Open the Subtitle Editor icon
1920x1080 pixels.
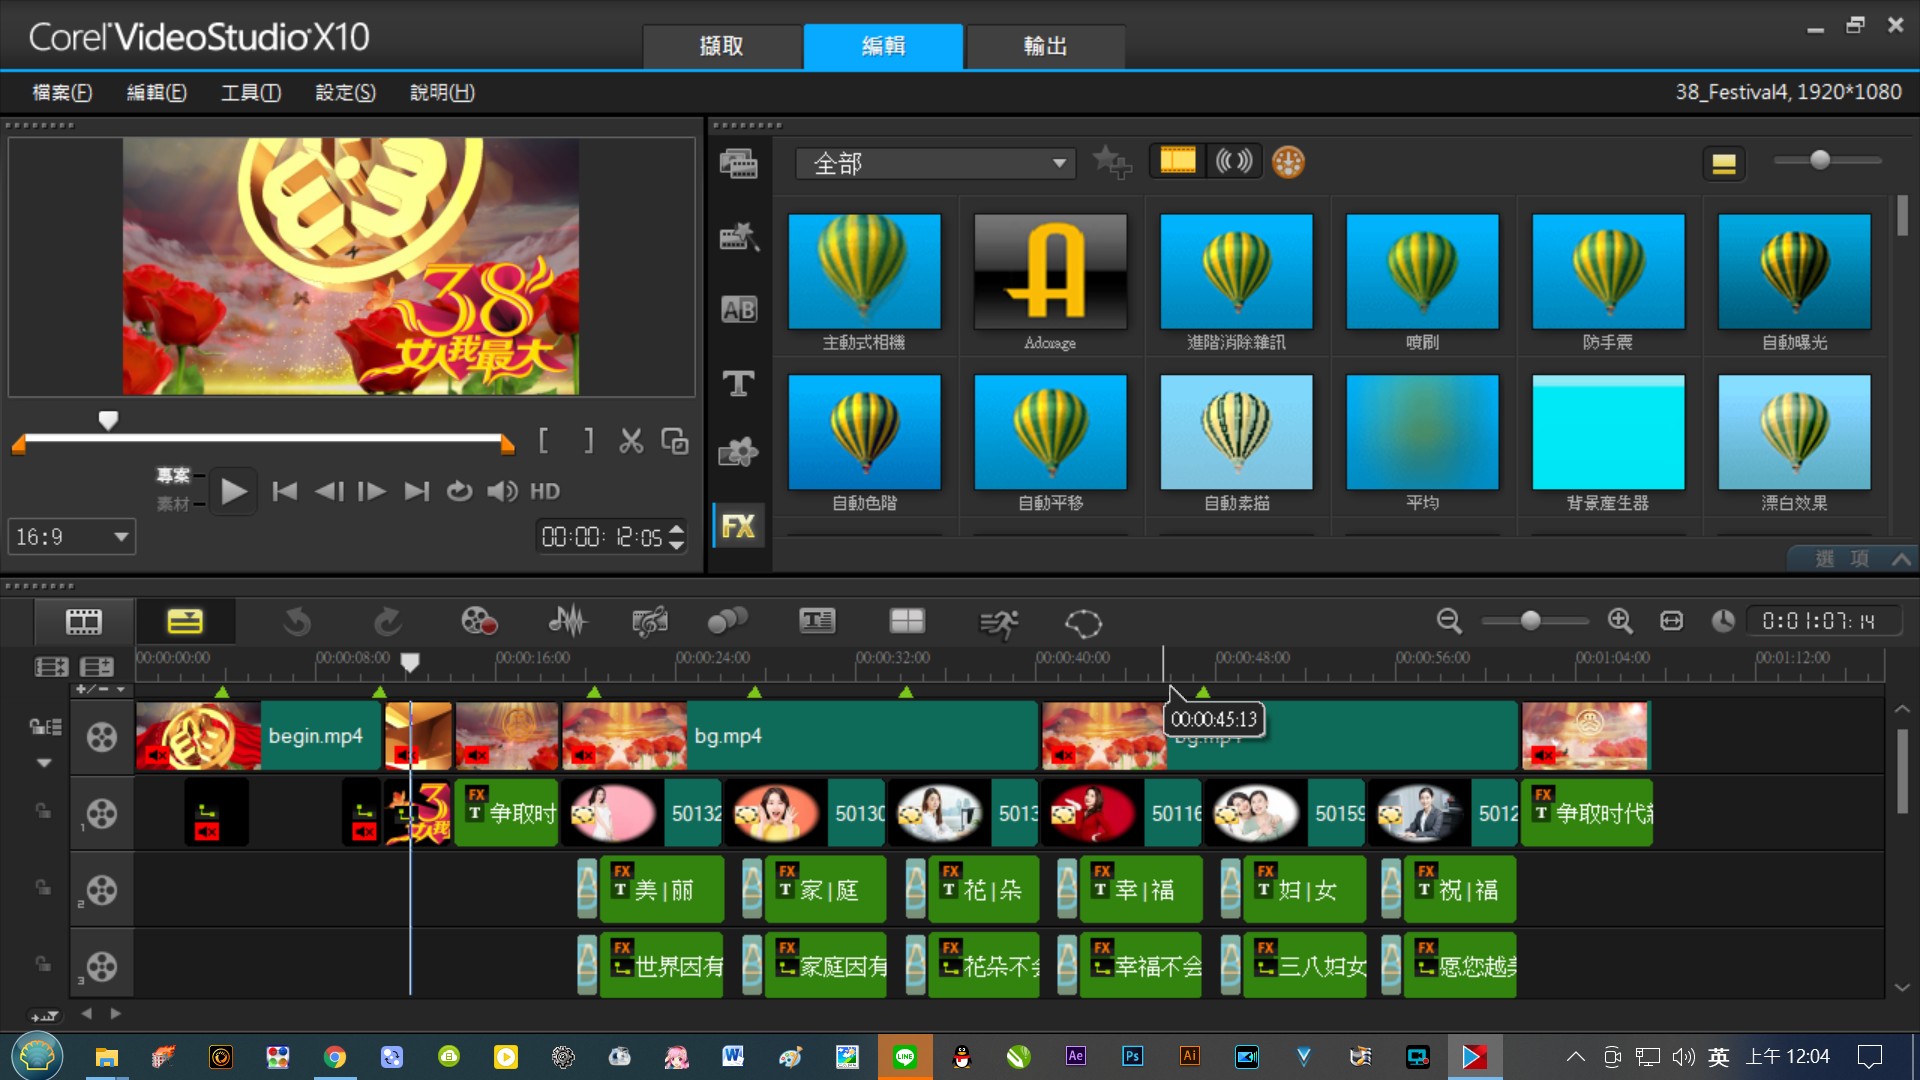(817, 622)
